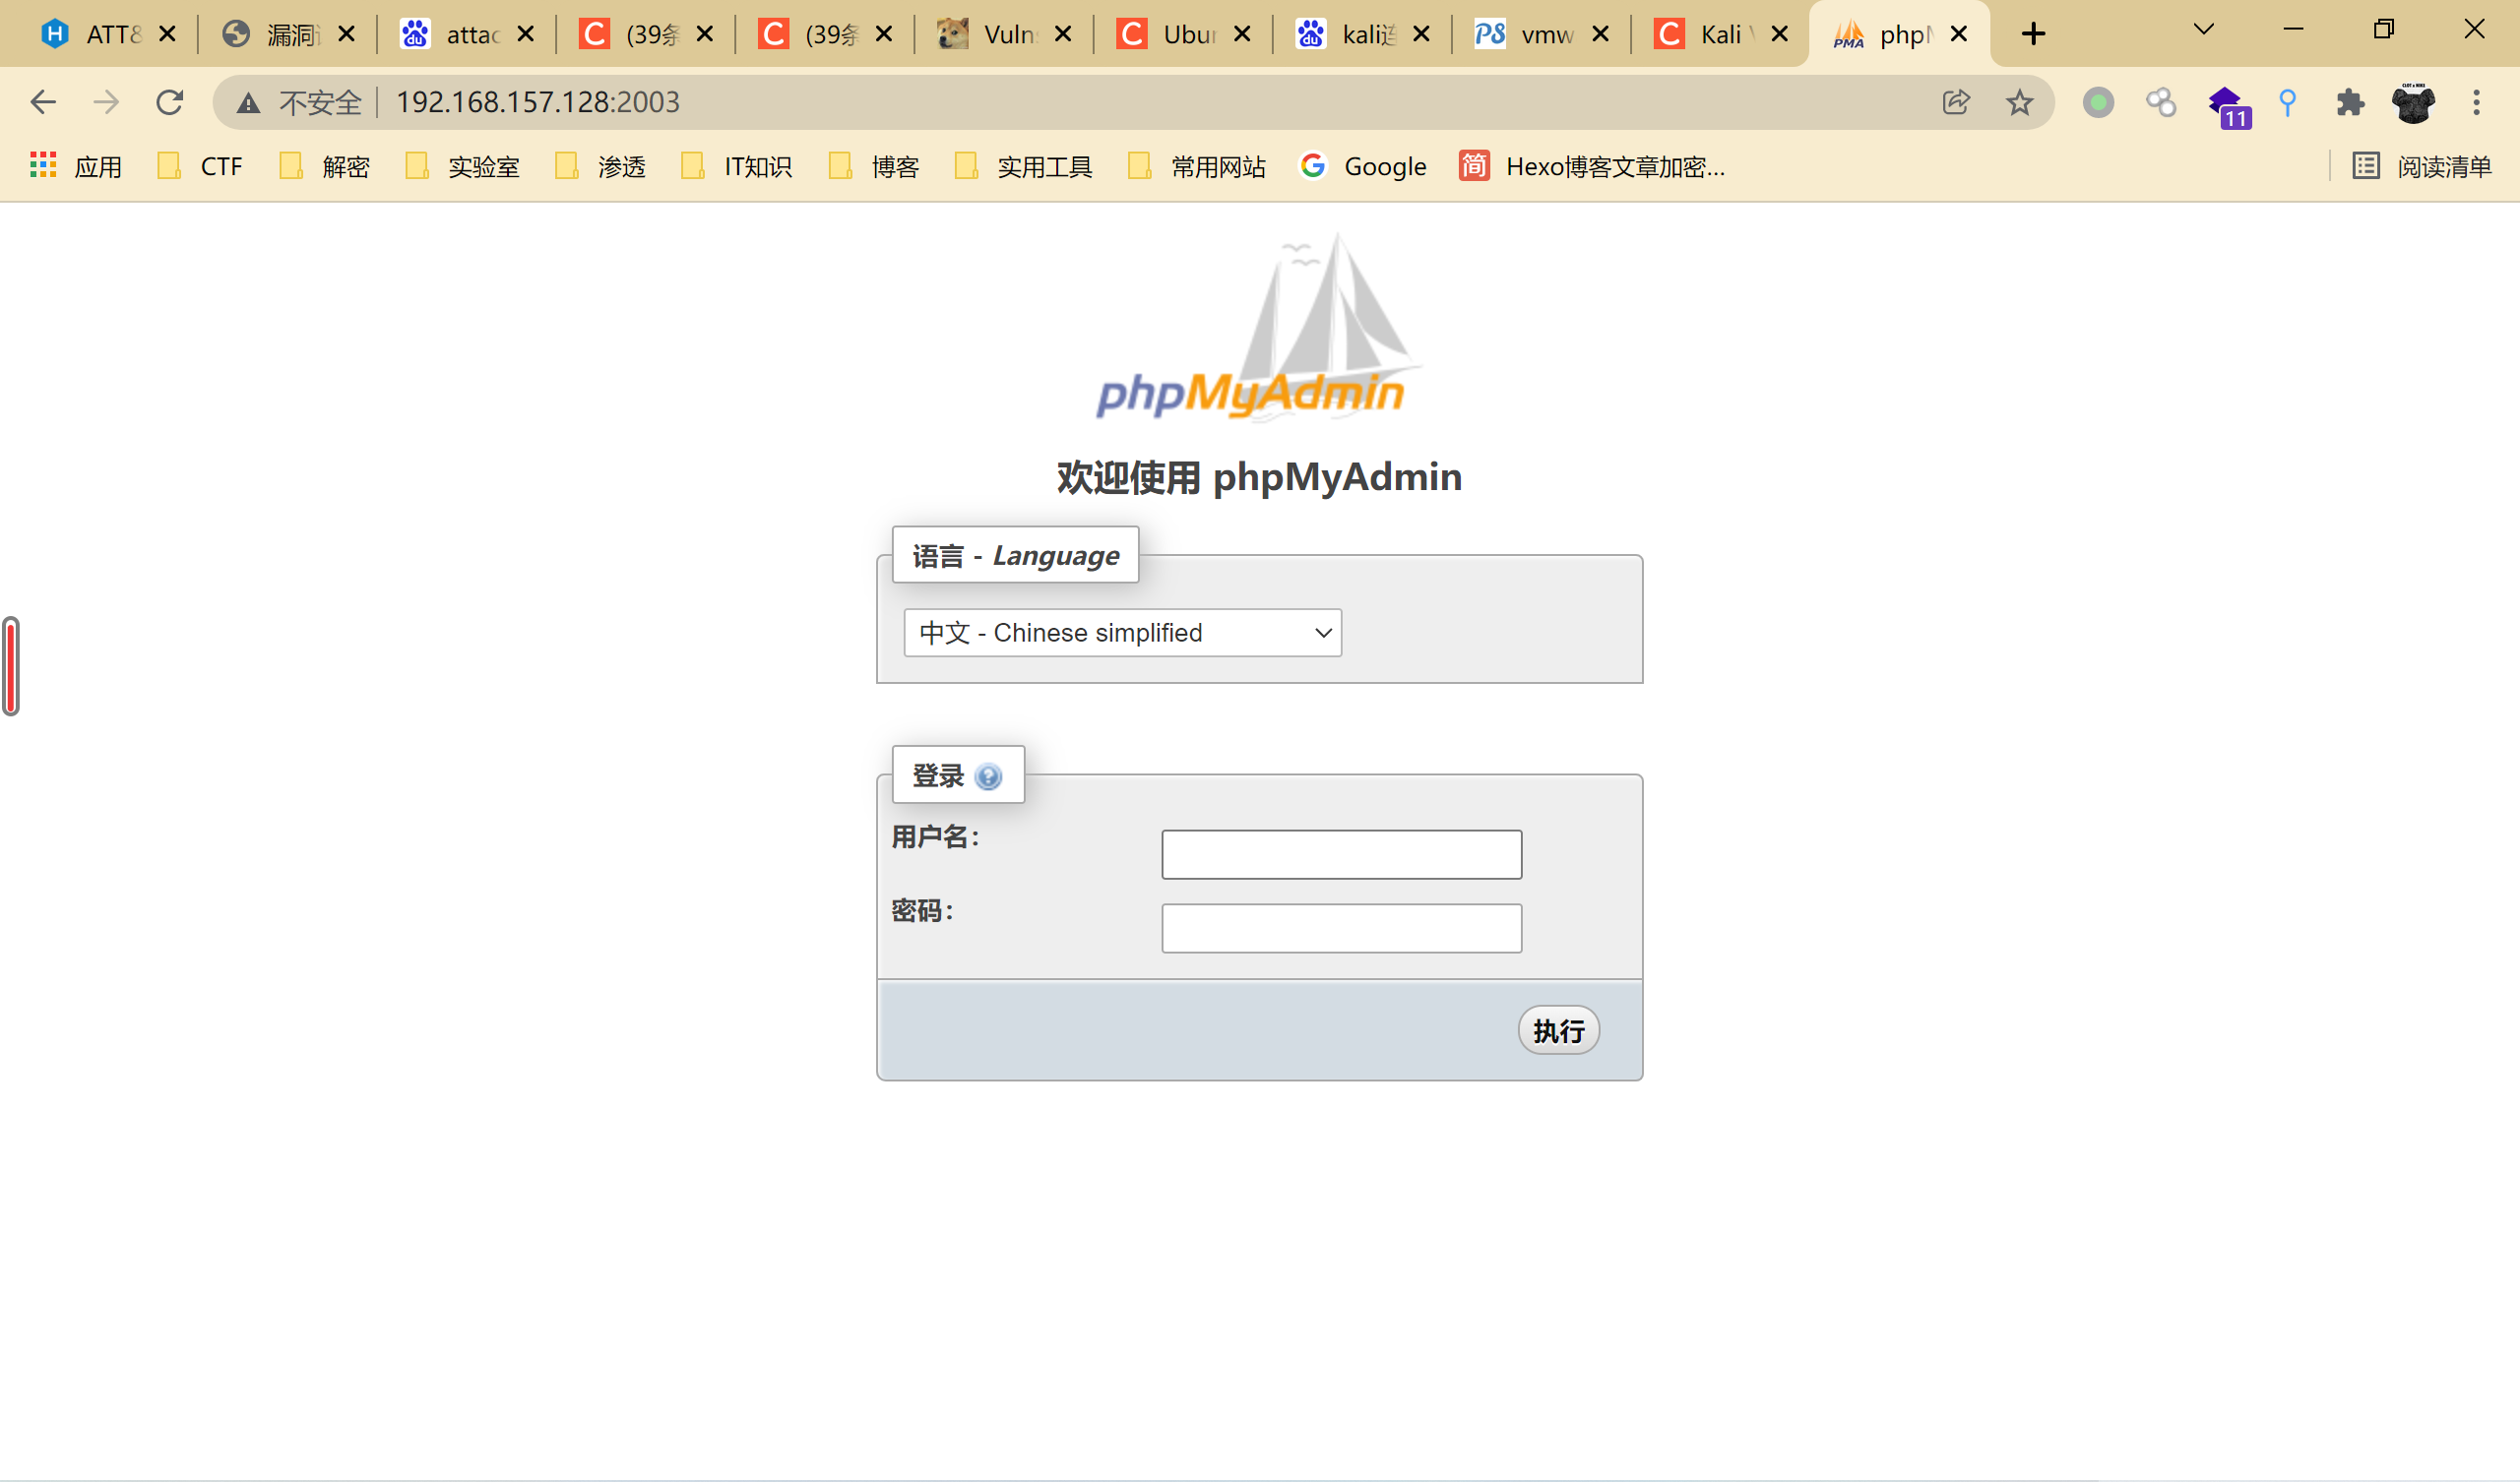Open the 解密 bookmark folder
This screenshot has width=2520, height=1482.
(324, 166)
